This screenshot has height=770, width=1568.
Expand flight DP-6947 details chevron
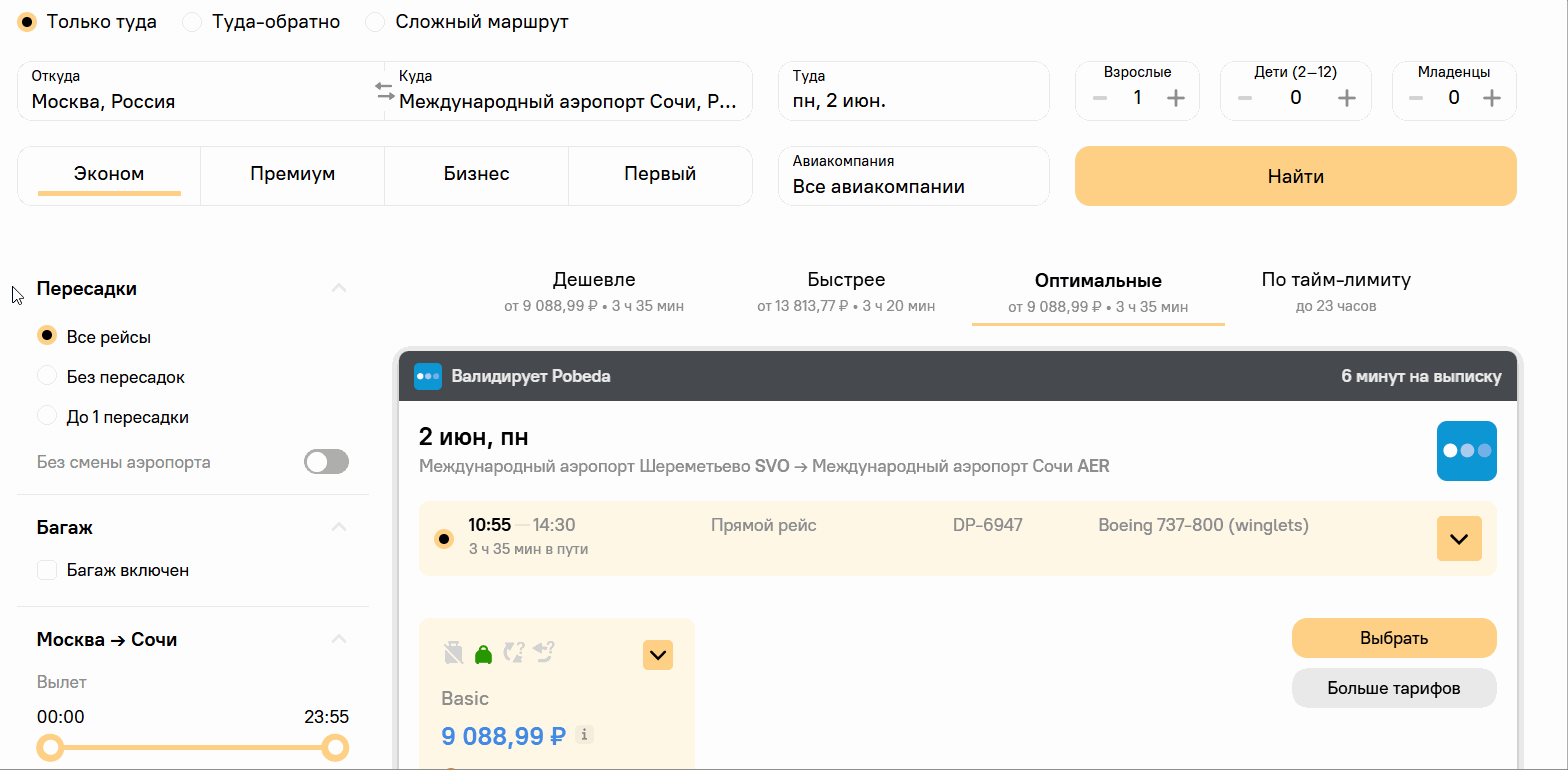click(x=1459, y=539)
